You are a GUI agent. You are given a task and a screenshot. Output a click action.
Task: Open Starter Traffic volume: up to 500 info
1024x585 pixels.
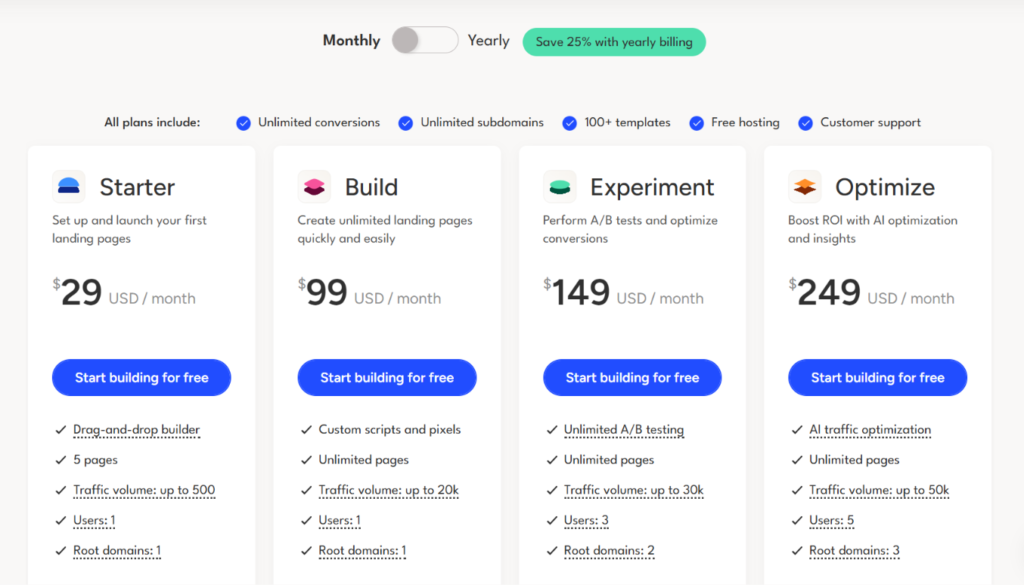(x=144, y=490)
